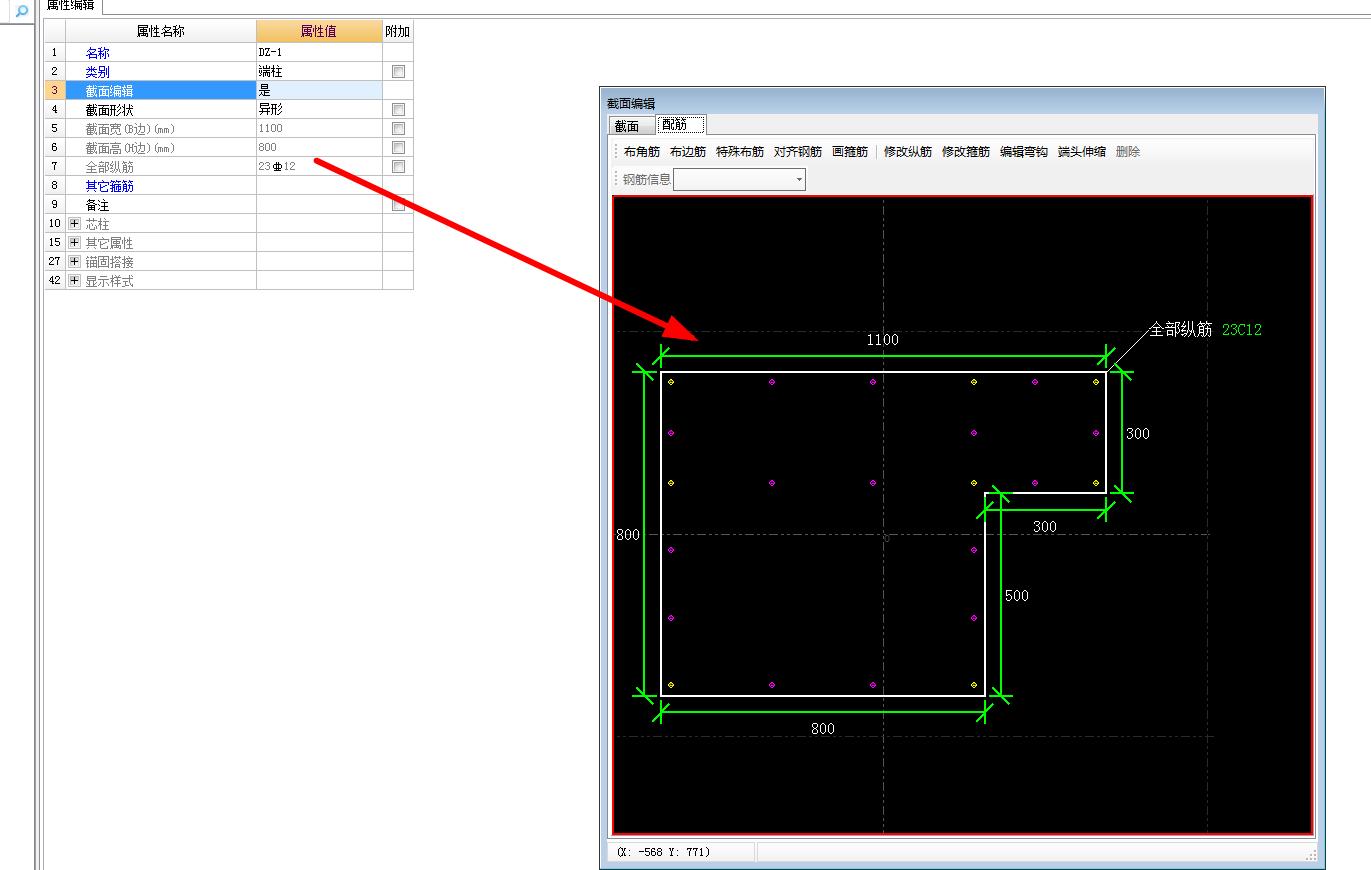Select the 类别 property label
The image size is (1371, 870).
click(97, 72)
